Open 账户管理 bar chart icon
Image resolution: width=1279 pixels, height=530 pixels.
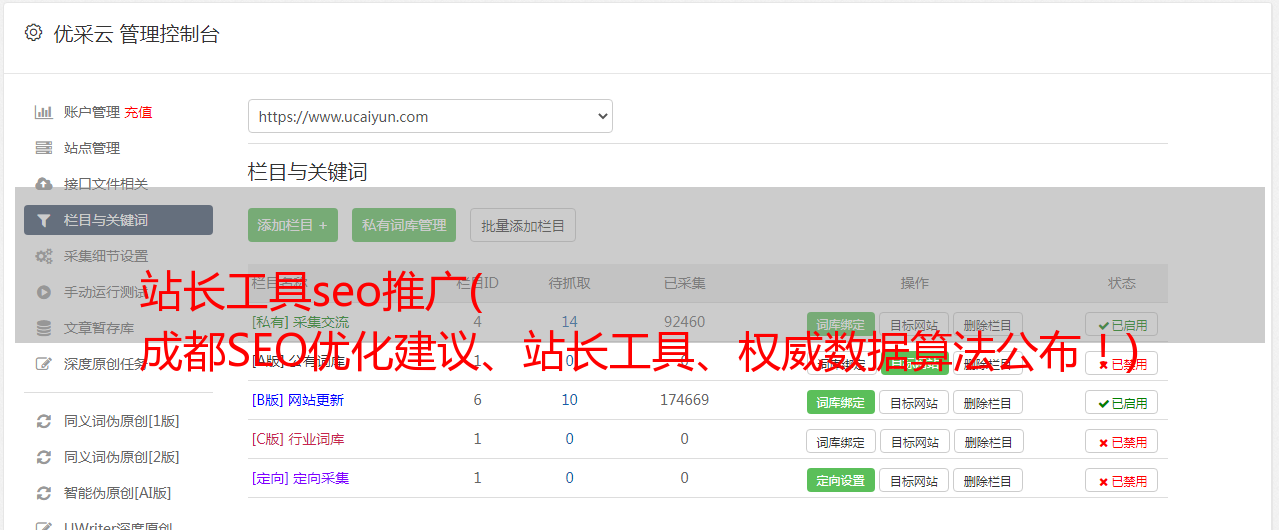coord(44,112)
